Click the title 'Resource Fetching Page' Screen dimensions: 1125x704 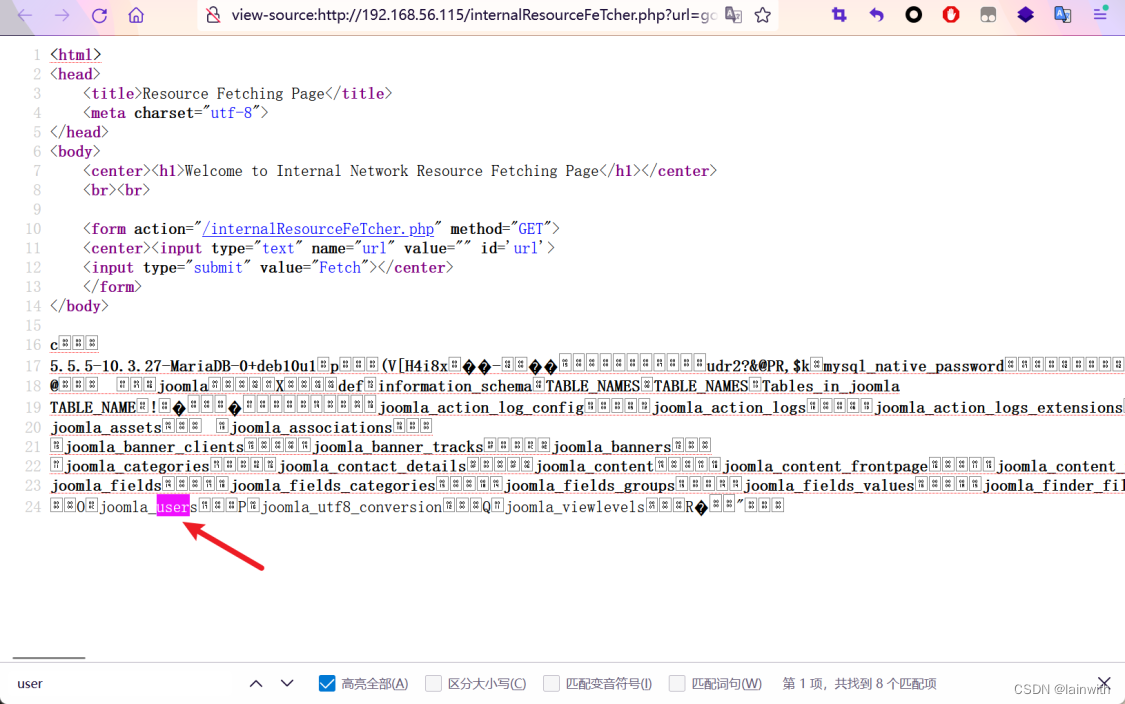tap(233, 93)
